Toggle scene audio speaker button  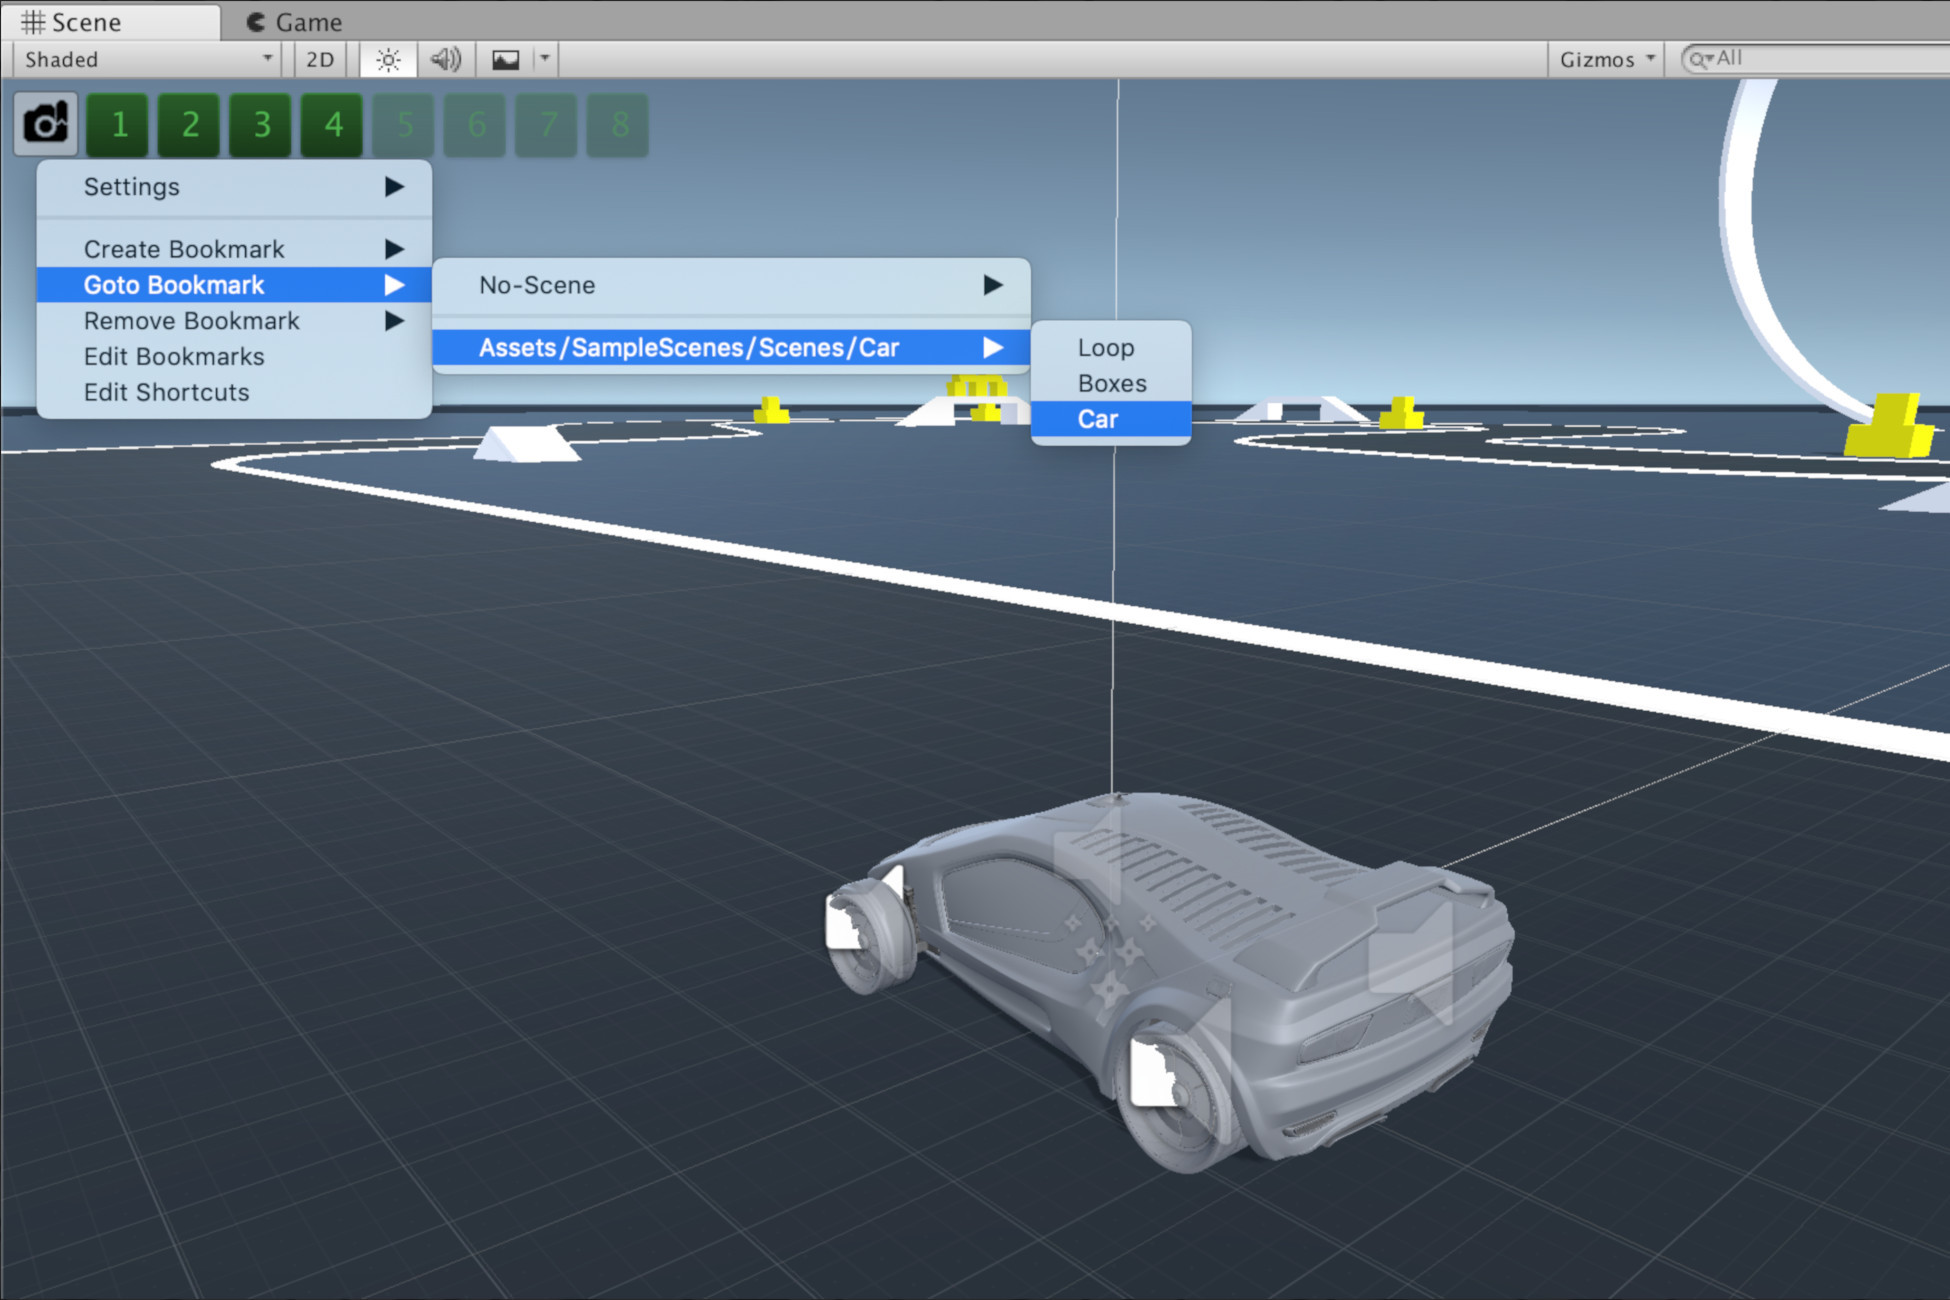click(x=446, y=59)
